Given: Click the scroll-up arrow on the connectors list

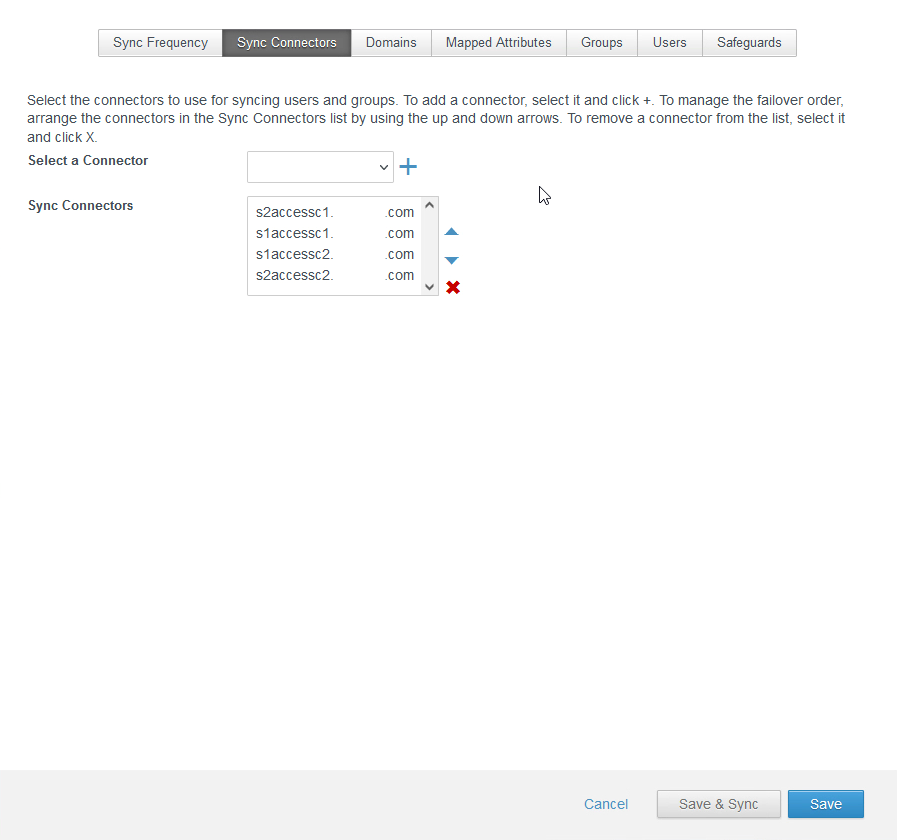Looking at the screenshot, I should coord(429,204).
